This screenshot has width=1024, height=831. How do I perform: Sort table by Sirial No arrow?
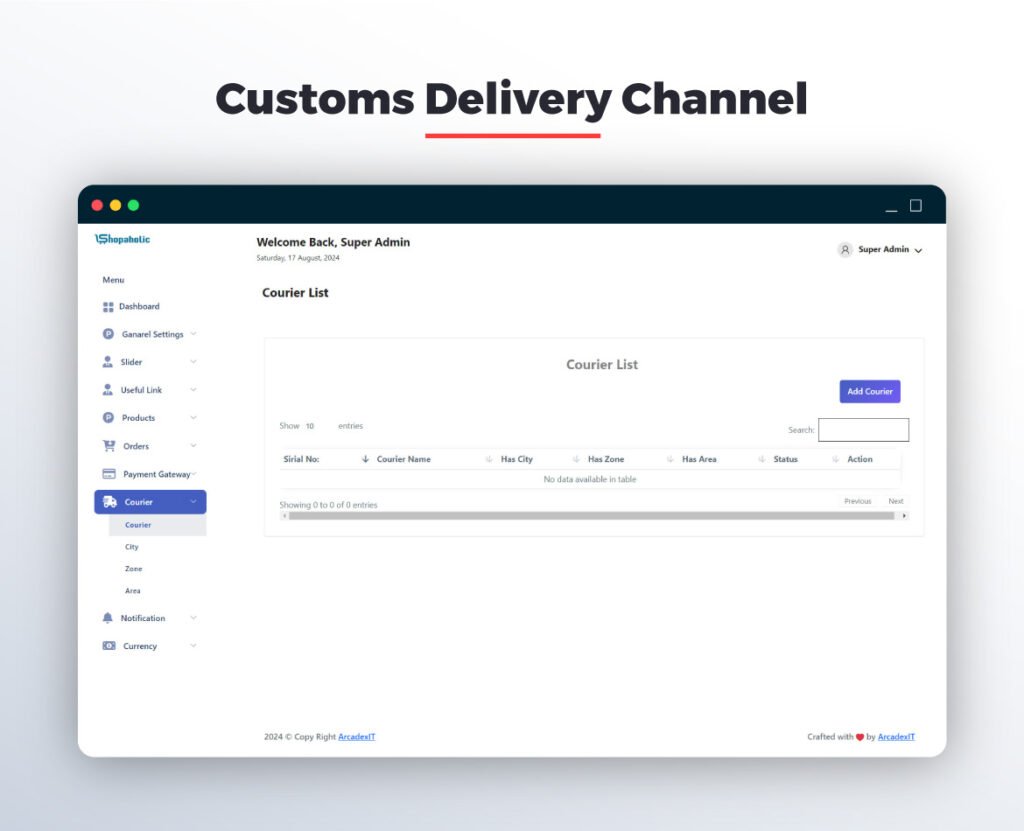[x=365, y=459]
